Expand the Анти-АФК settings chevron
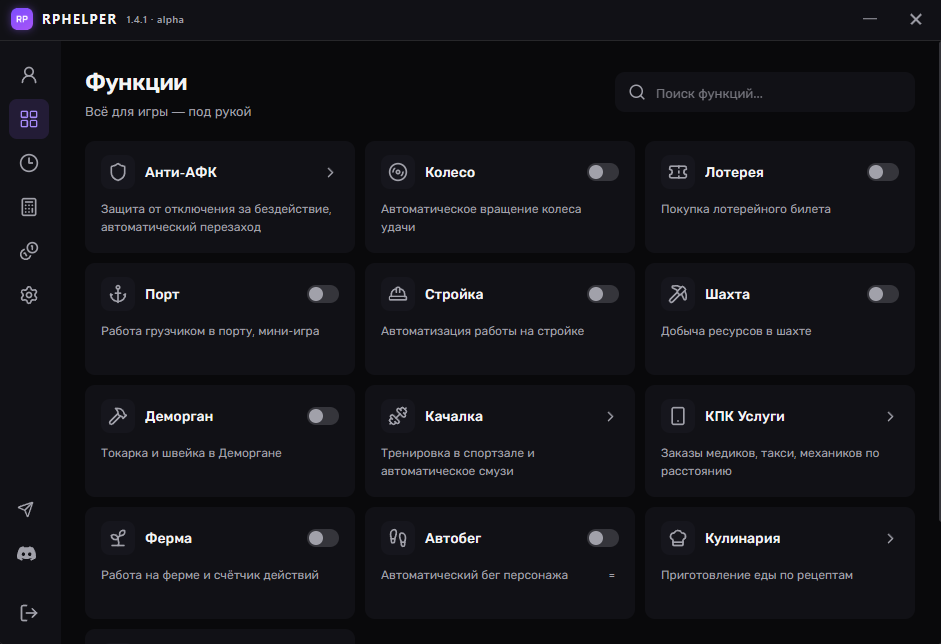Viewport: 941px width, 644px height. [330, 173]
